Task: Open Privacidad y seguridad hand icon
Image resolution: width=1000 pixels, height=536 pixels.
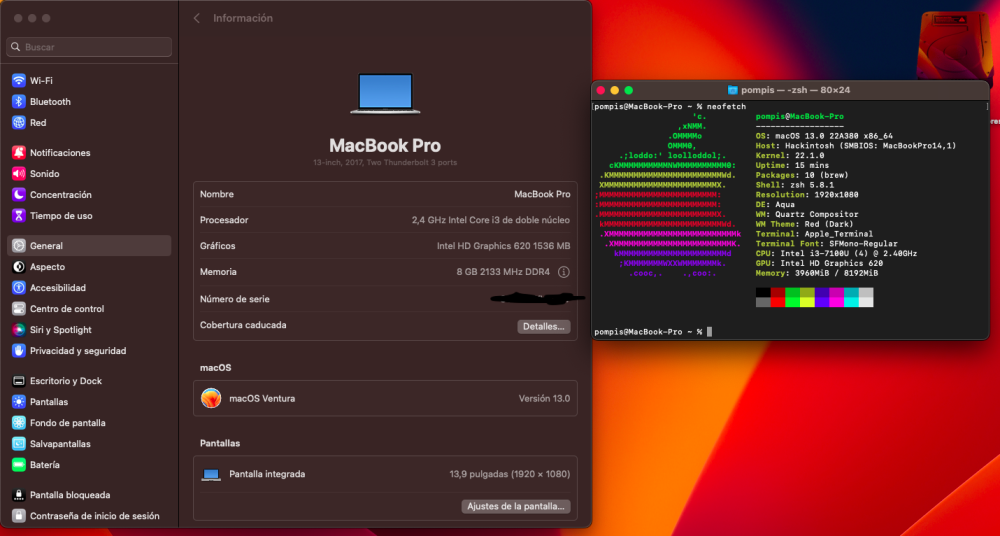Action: click(18, 352)
